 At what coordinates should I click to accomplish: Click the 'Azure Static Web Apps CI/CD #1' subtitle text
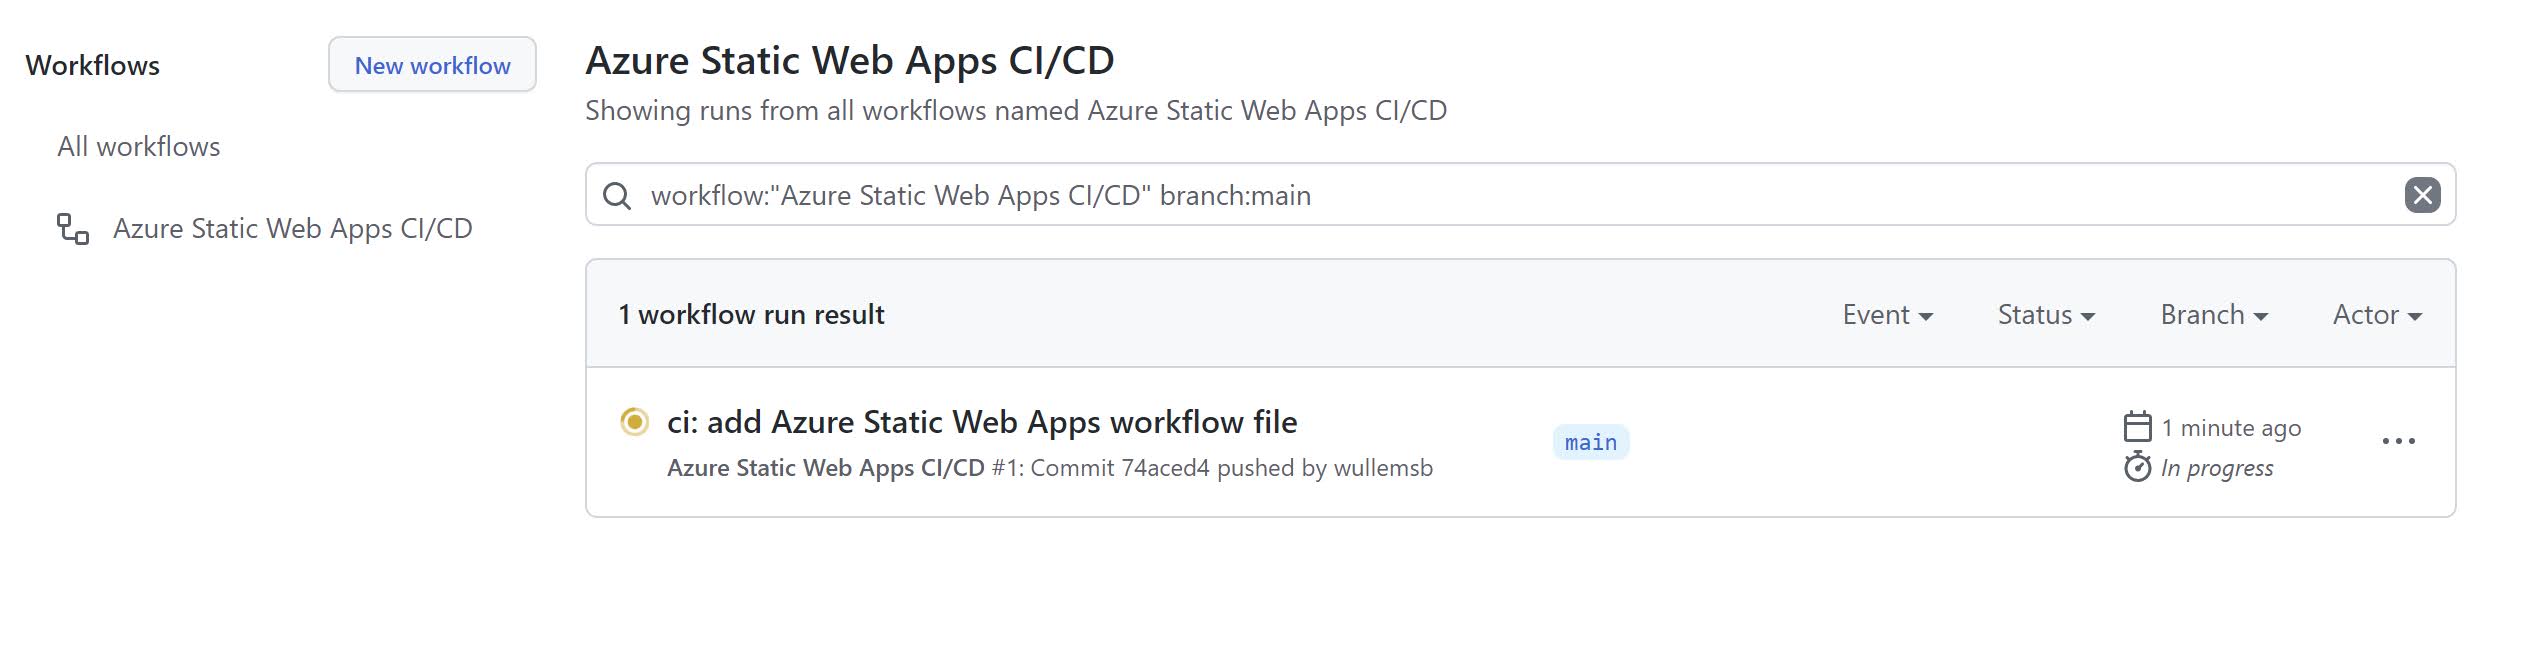click(826, 468)
